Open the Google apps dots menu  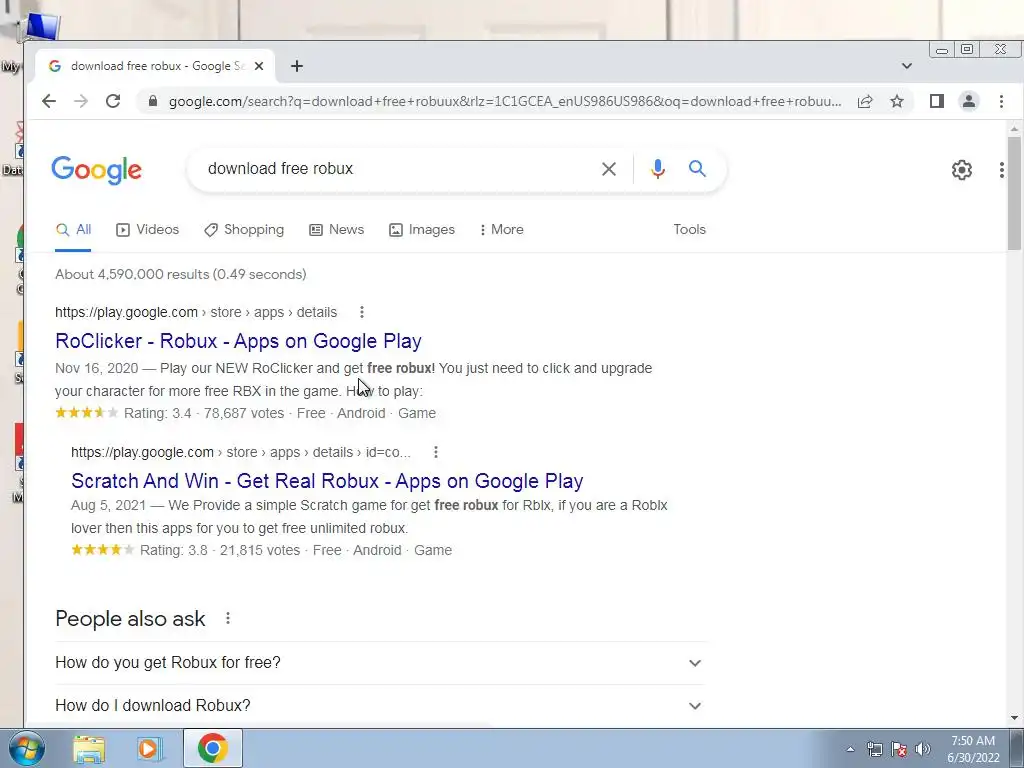click(x=1001, y=170)
